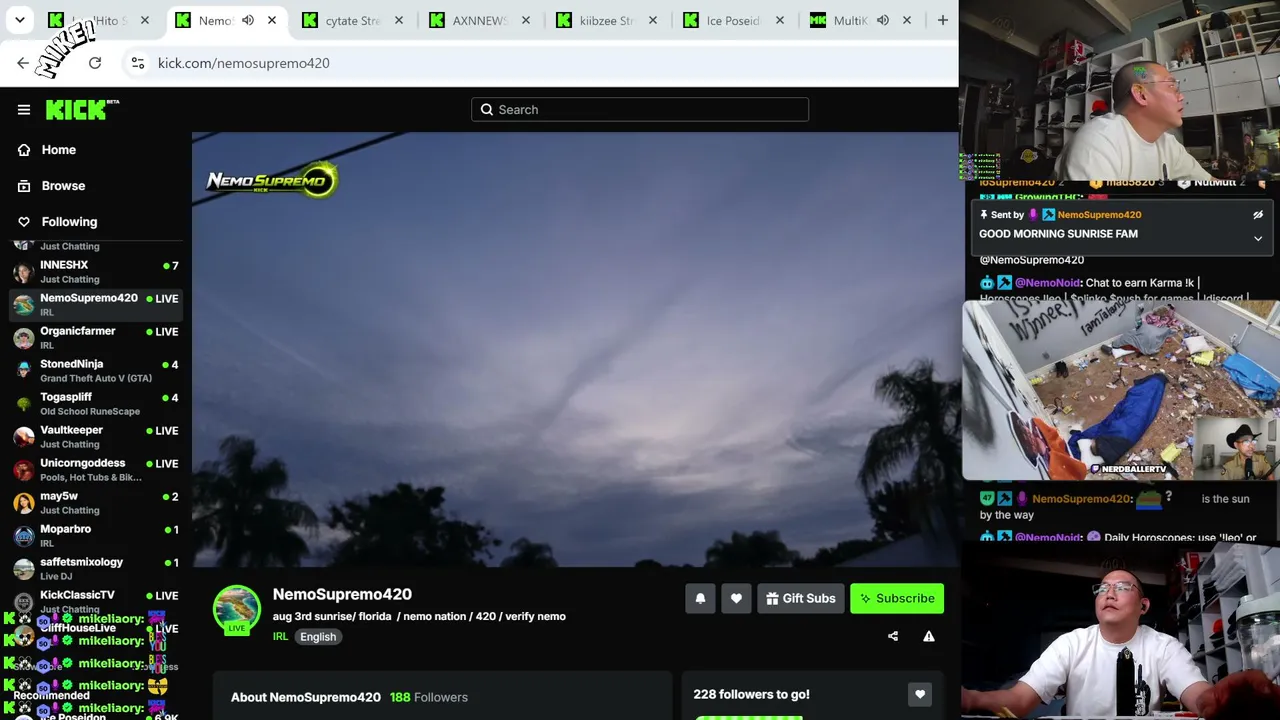This screenshot has width=1280, height=720.
Task: Open the Following link in sidebar
Action: pyautogui.click(x=69, y=222)
